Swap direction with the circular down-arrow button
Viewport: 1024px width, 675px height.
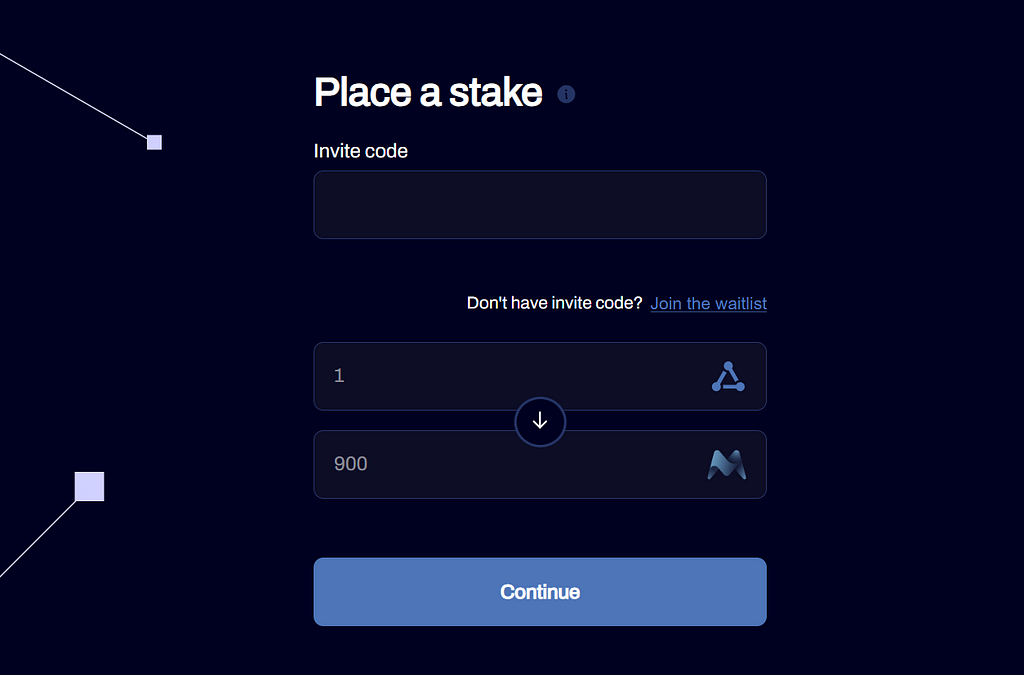click(x=540, y=422)
